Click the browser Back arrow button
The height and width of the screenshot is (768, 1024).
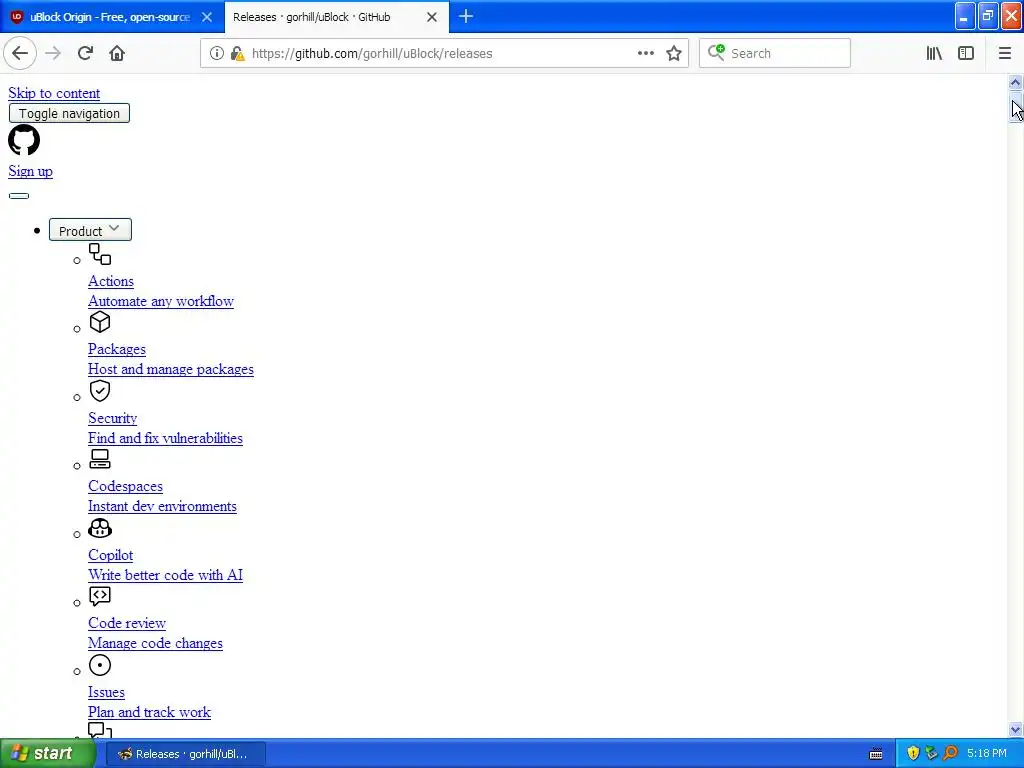point(20,54)
